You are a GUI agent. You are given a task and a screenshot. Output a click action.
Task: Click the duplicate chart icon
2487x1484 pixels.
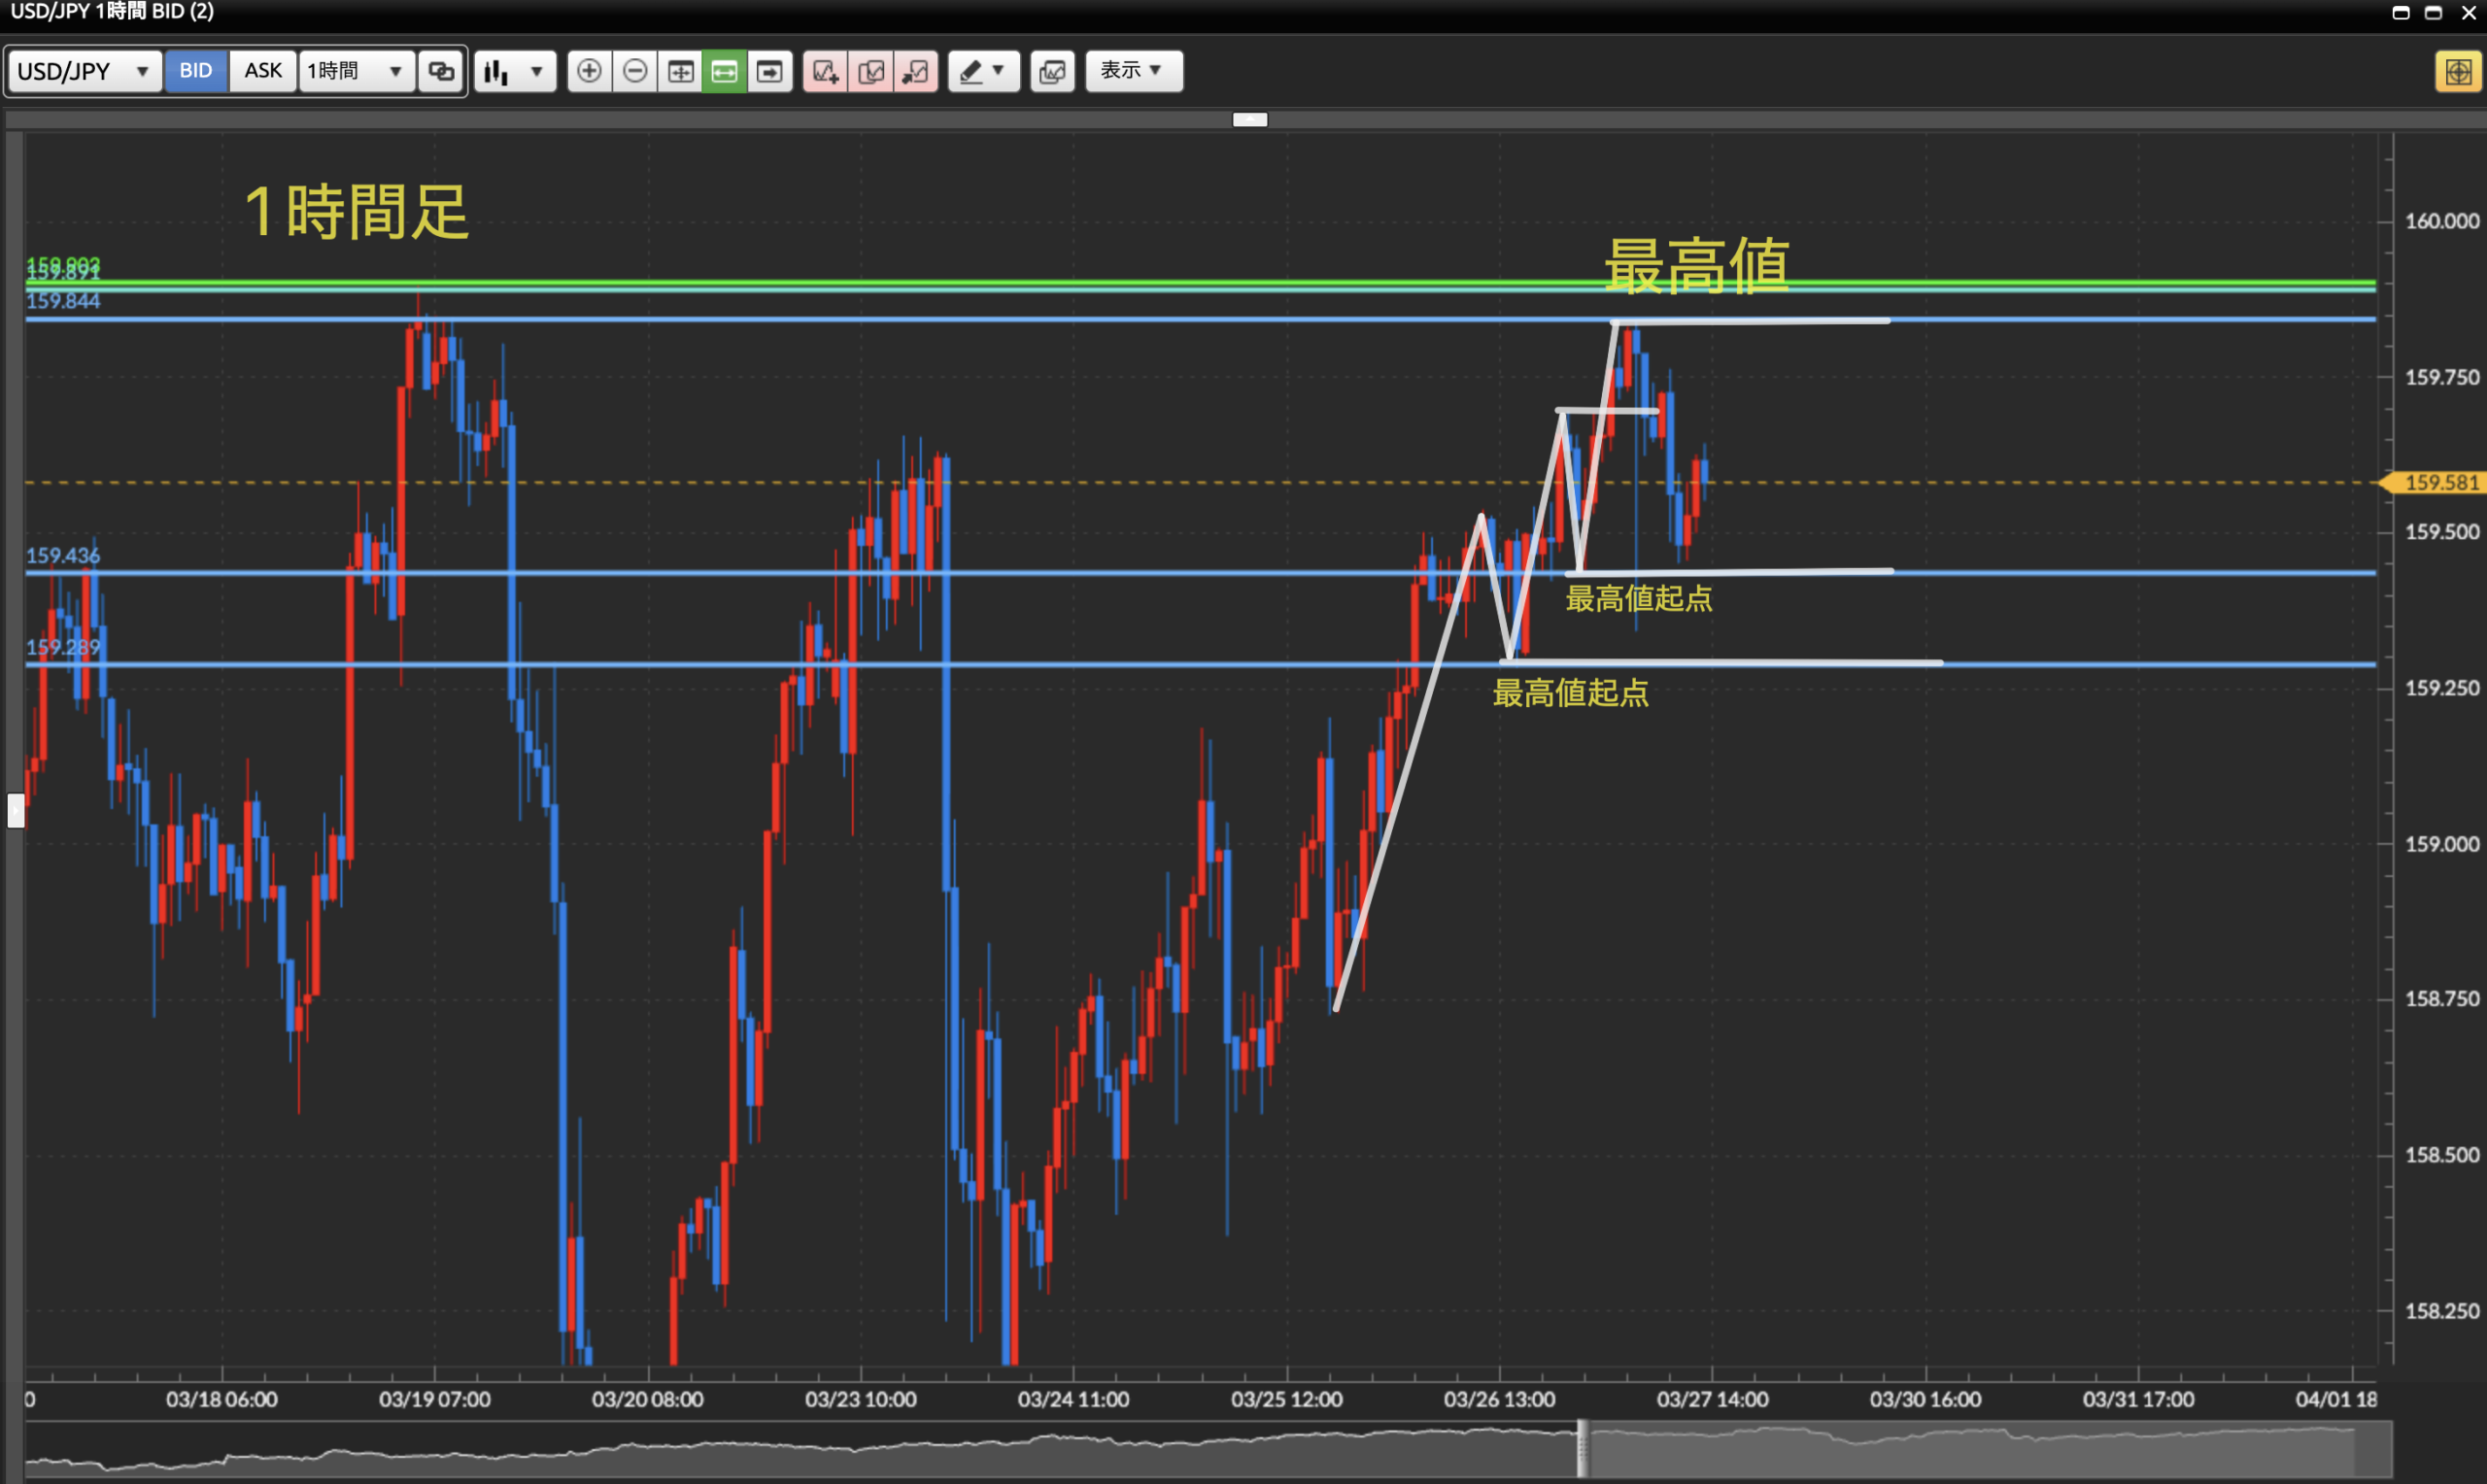click(871, 71)
